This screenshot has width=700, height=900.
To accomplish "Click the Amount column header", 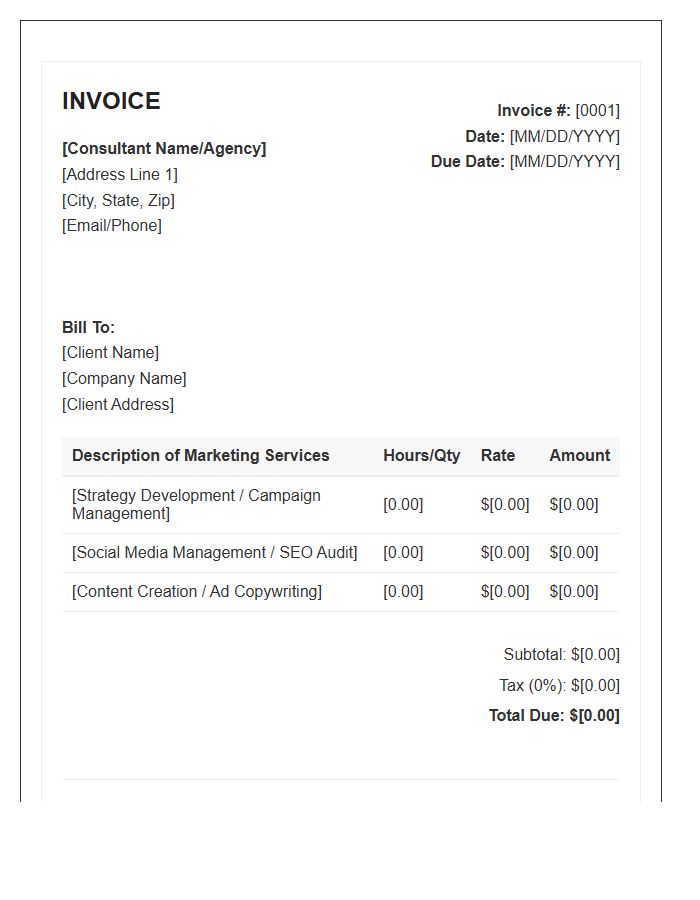I will (580, 456).
